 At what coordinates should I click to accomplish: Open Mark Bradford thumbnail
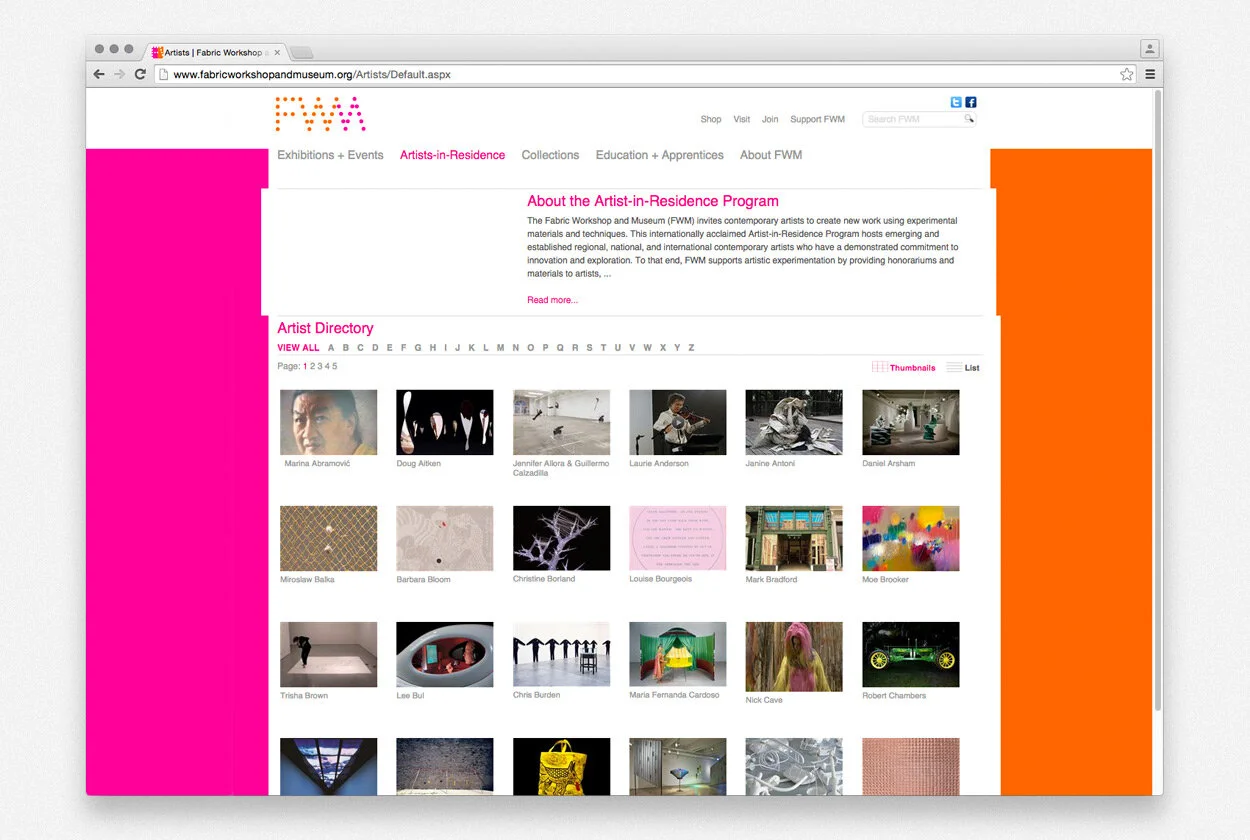tap(794, 538)
